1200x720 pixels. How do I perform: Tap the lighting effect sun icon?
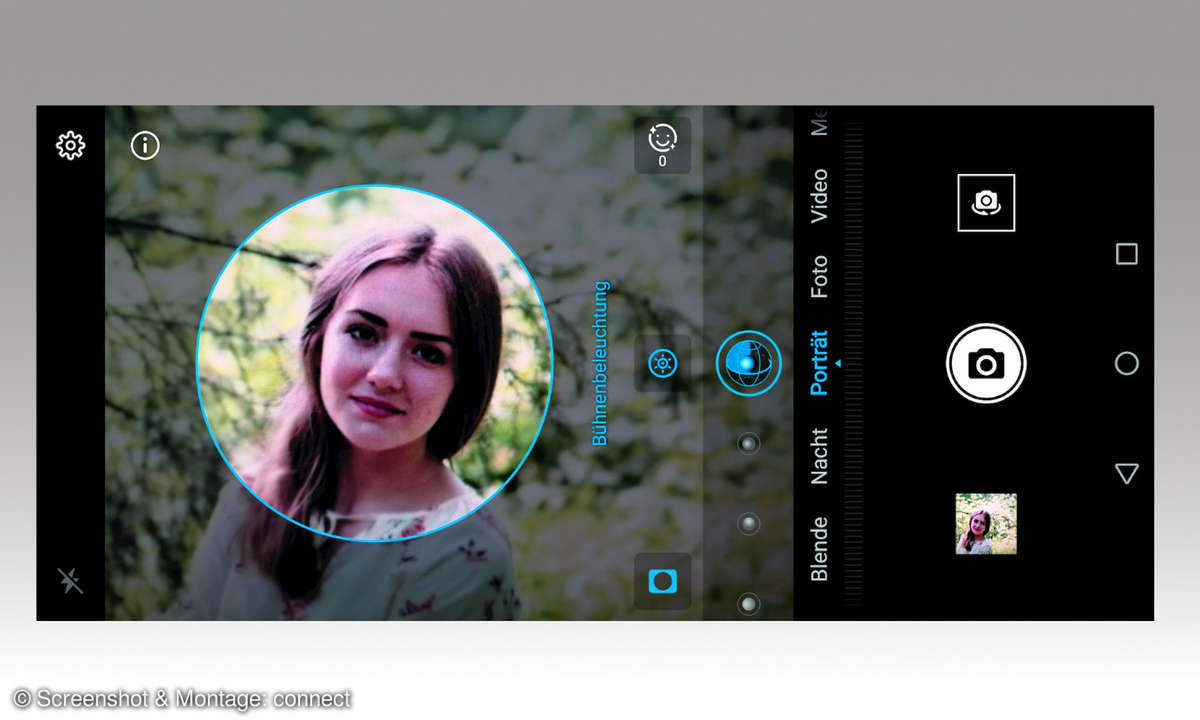[x=662, y=363]
